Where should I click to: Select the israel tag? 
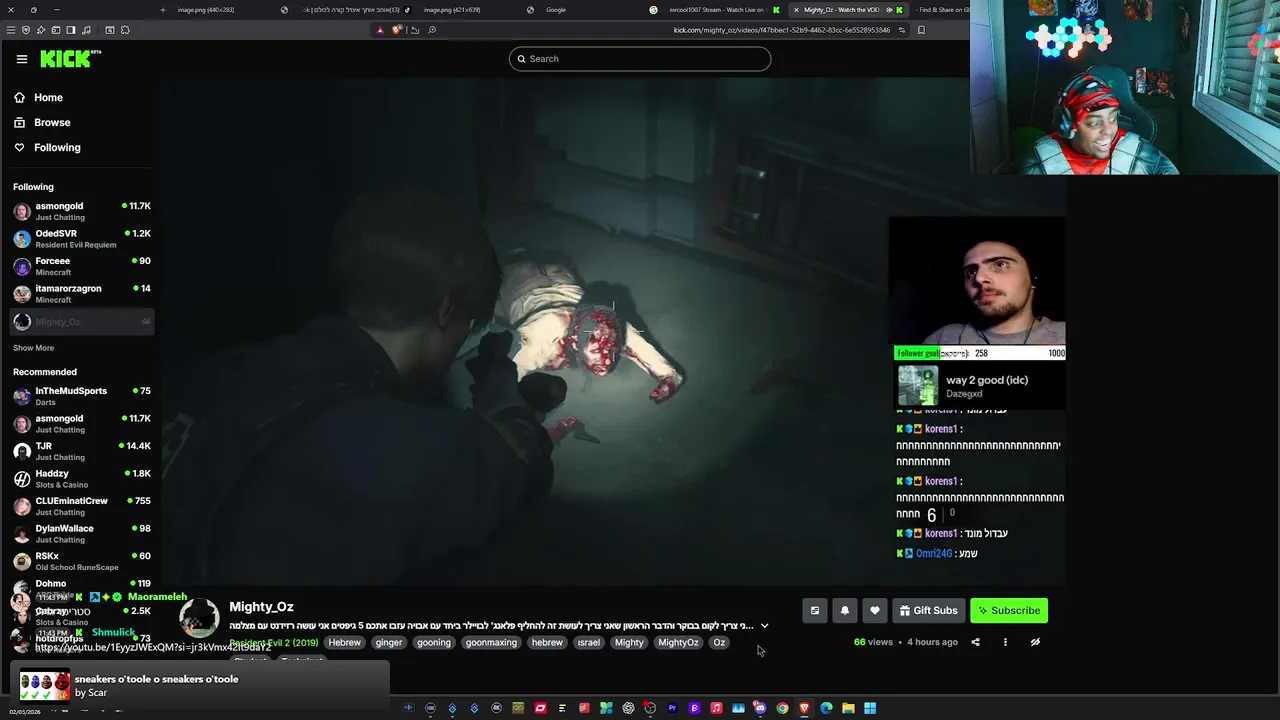(x=589, y=642)
